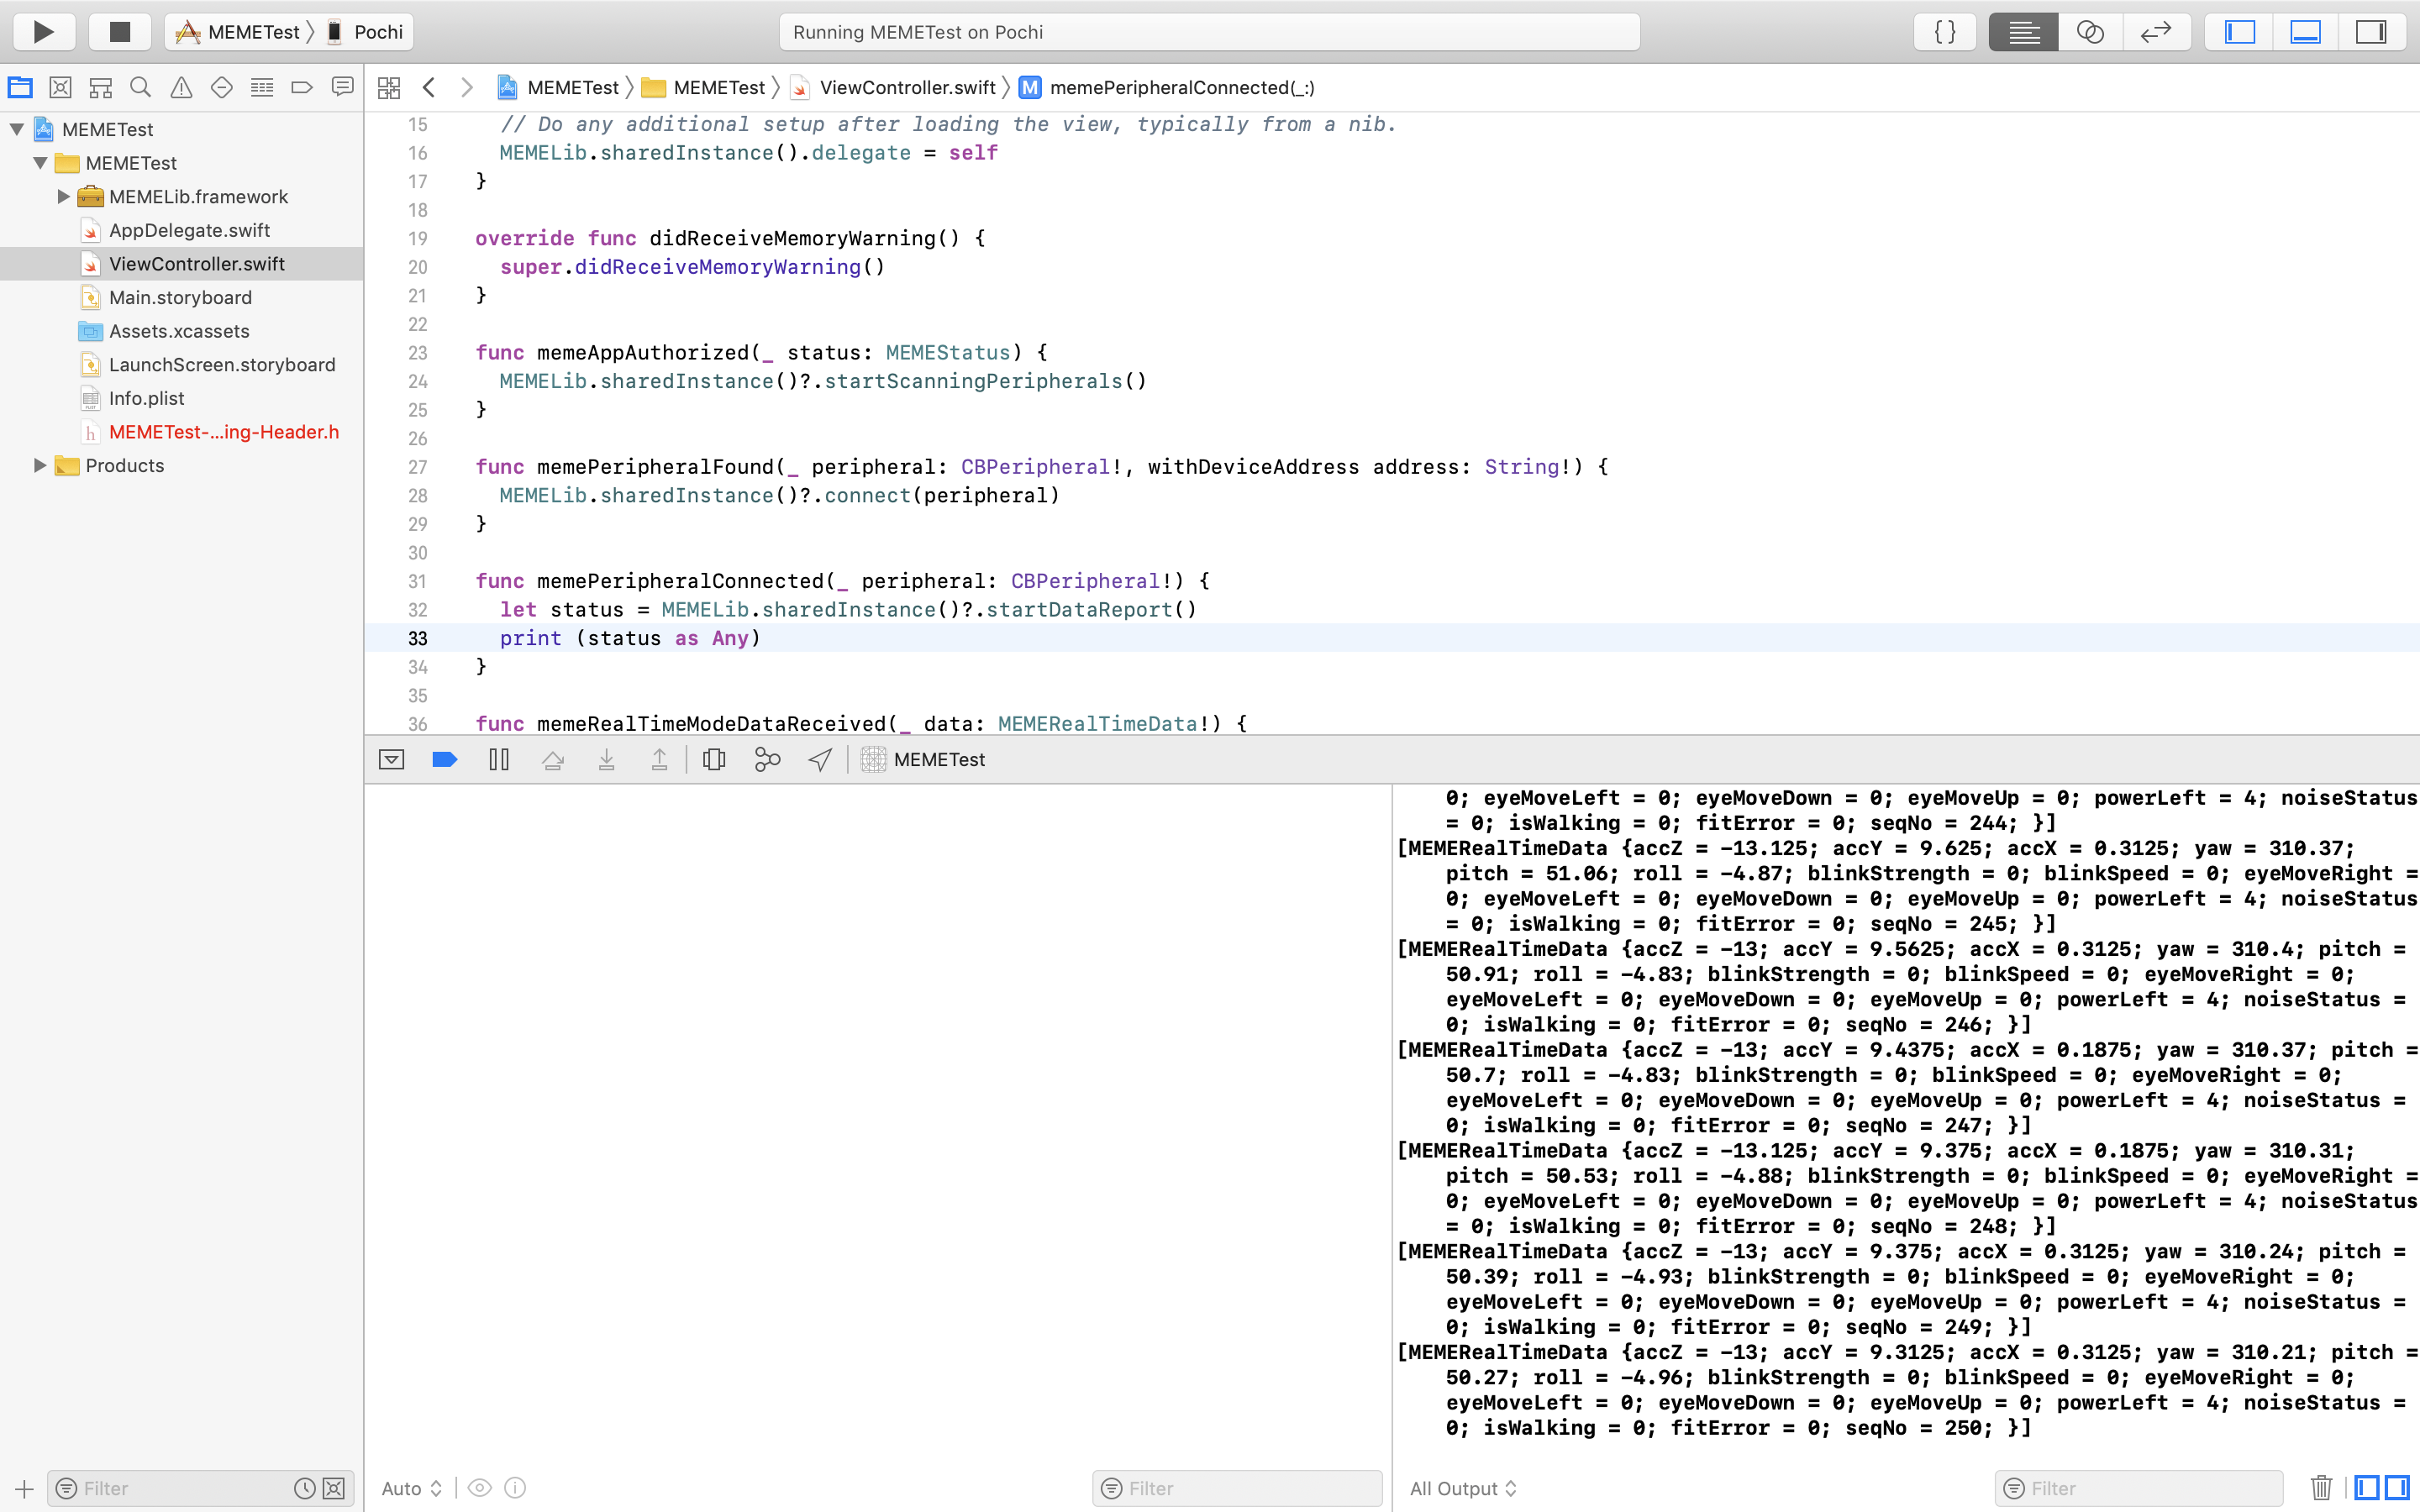Click the Simulate Location arrow icon
This screenshot has width=2420, height=1512.
(x=820, y=760)
